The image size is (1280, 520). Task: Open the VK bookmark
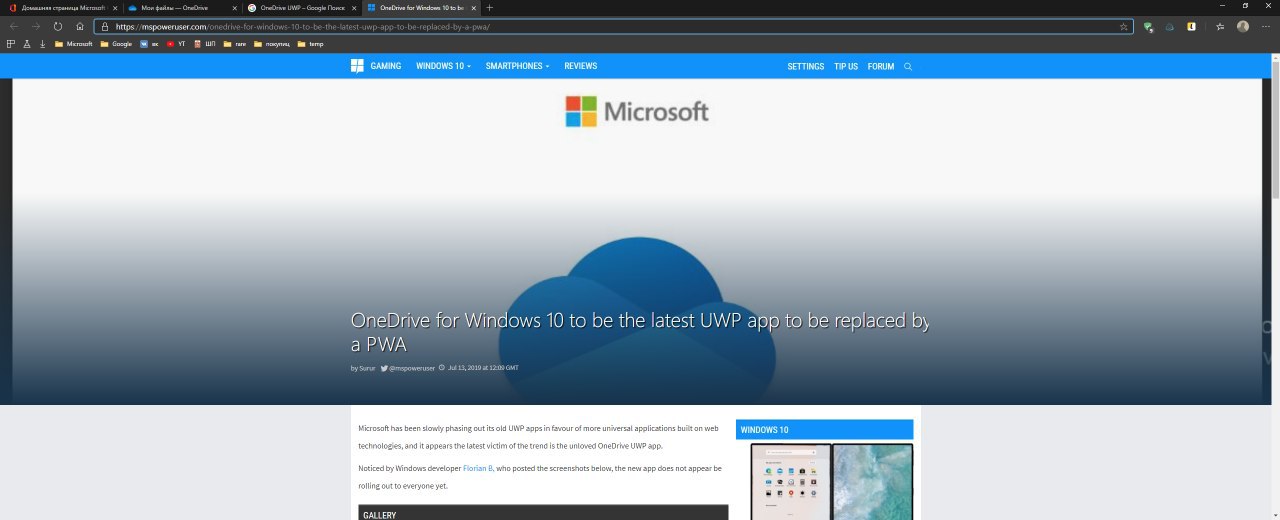[150, 44]
